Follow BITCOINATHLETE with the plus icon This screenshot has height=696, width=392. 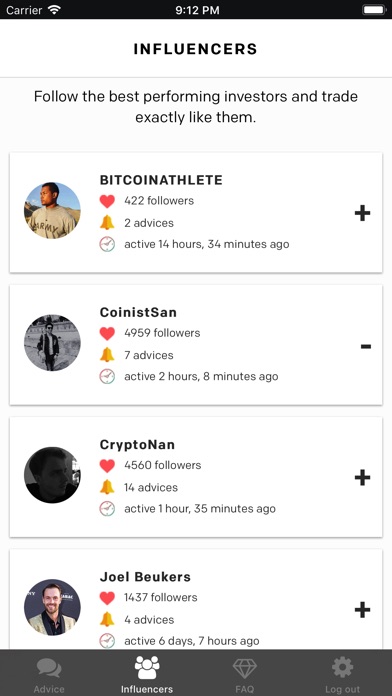(362, 214)
